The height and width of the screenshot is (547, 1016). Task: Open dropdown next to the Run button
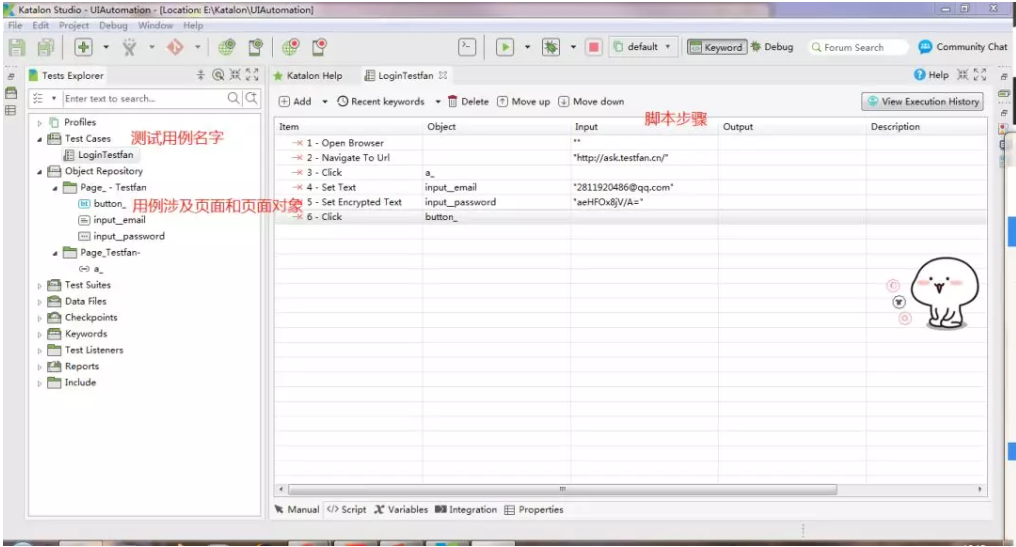click(x=527, y=47)
